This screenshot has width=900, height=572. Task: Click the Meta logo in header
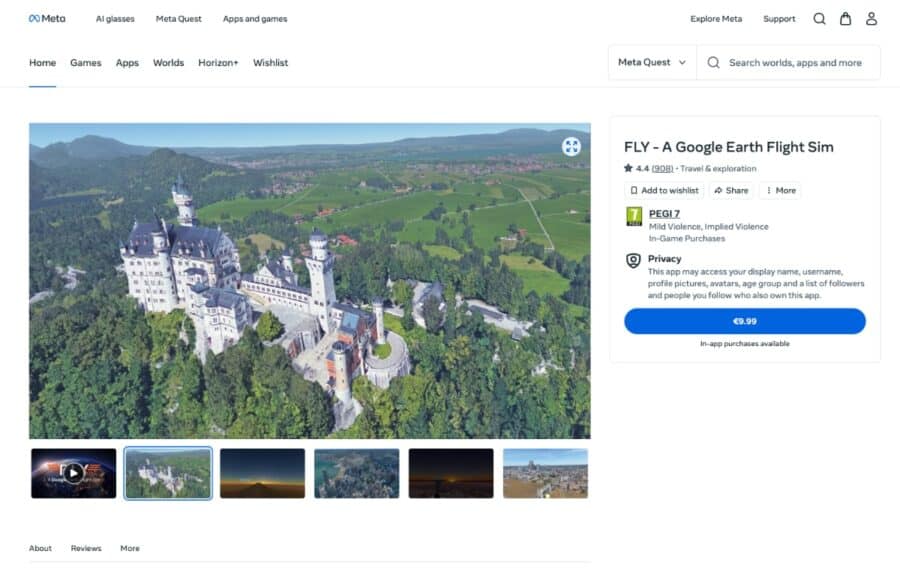(x=47, y=18)
